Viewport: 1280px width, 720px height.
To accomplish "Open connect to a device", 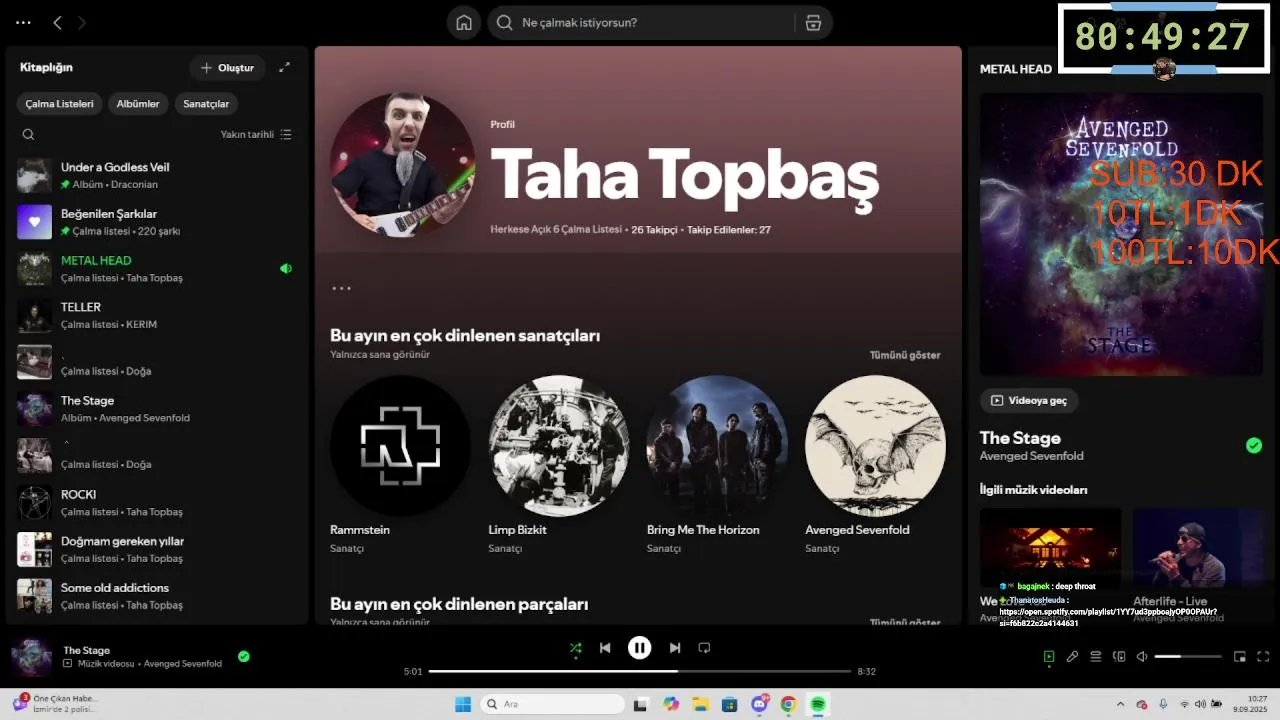I will tap(1119, 657).
